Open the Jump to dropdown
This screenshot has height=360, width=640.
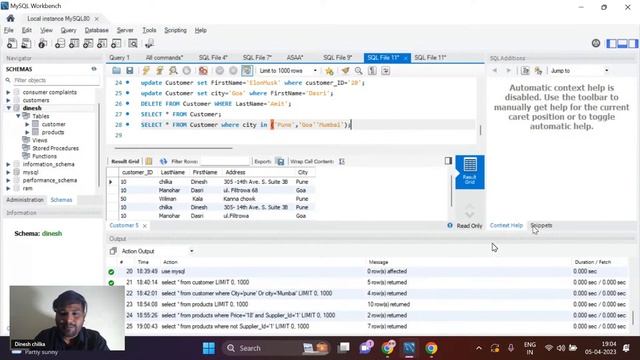[579, 71]
